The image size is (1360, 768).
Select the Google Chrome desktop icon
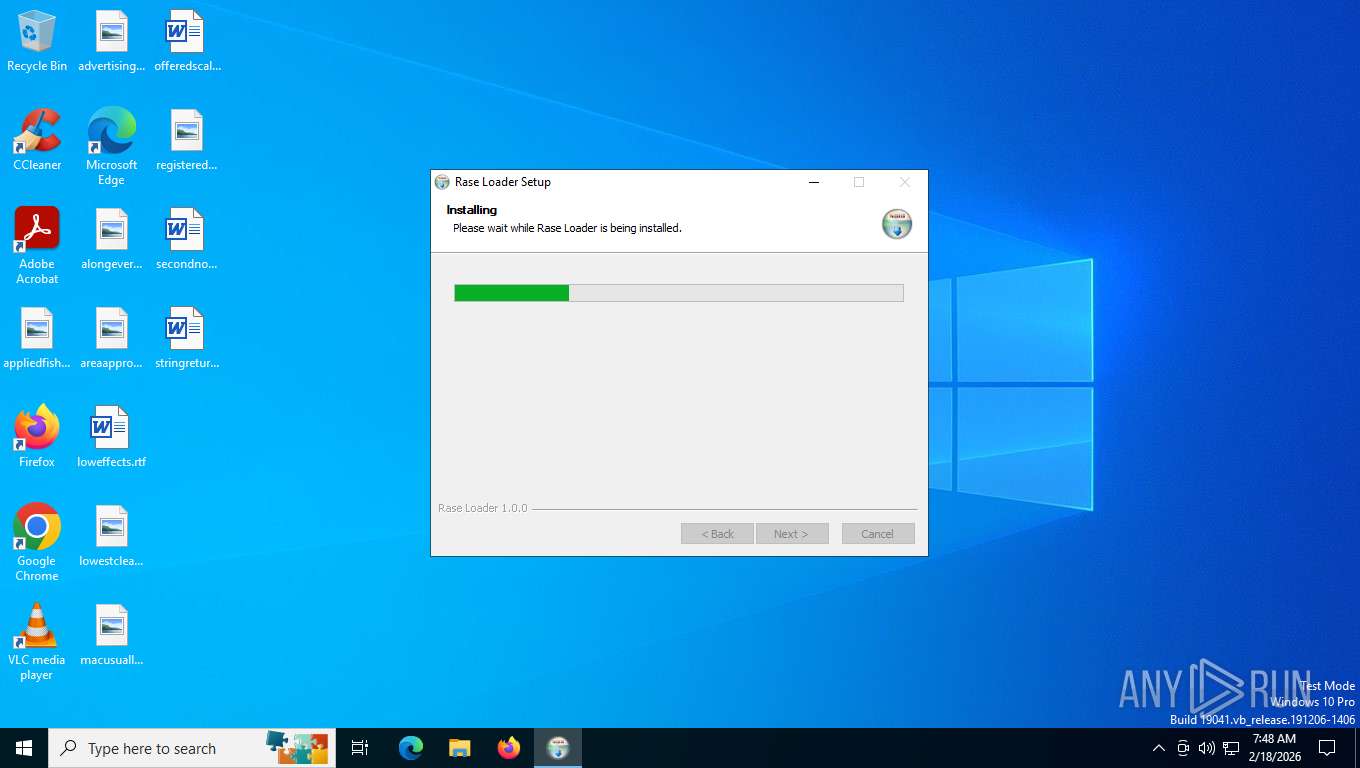coord(37,543)
